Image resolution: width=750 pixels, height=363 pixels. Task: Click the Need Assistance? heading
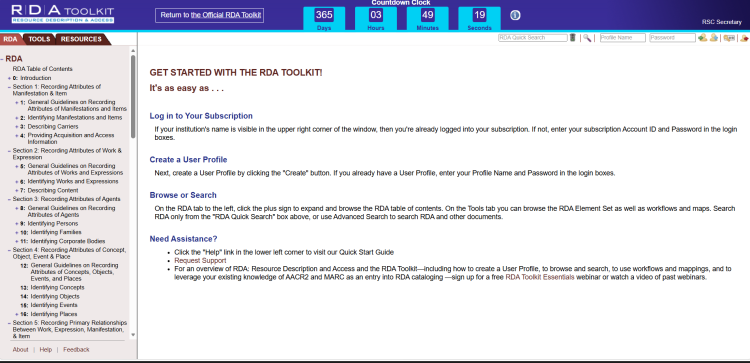tap(184, 239)
